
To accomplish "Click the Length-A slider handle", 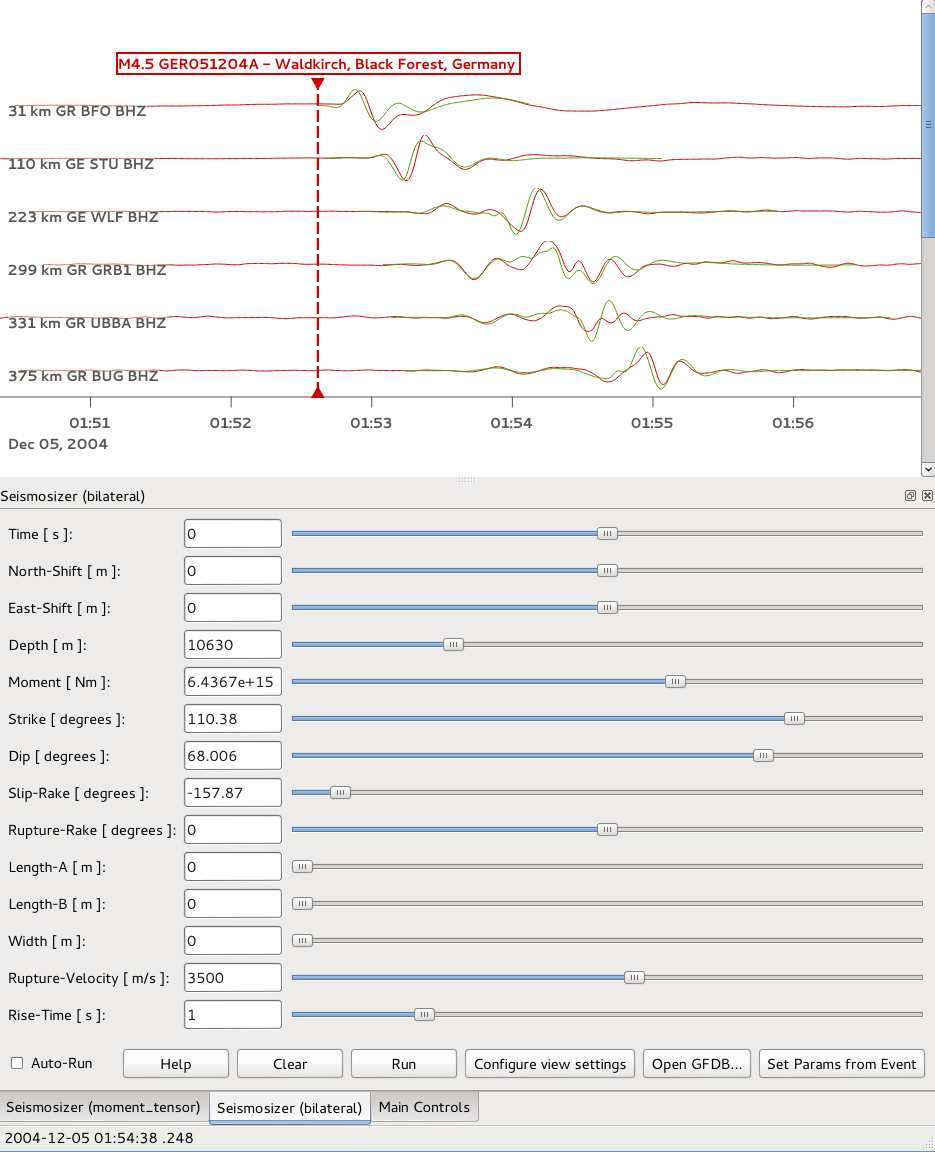I will pos(303,867).
